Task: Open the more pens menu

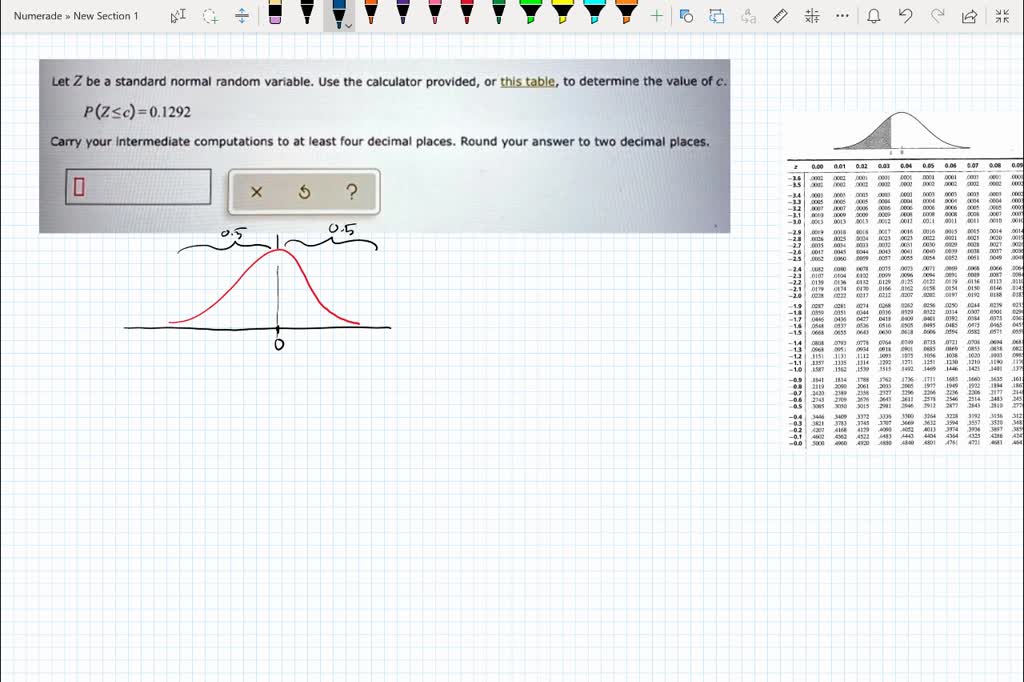Action: (x=659, y=16)
